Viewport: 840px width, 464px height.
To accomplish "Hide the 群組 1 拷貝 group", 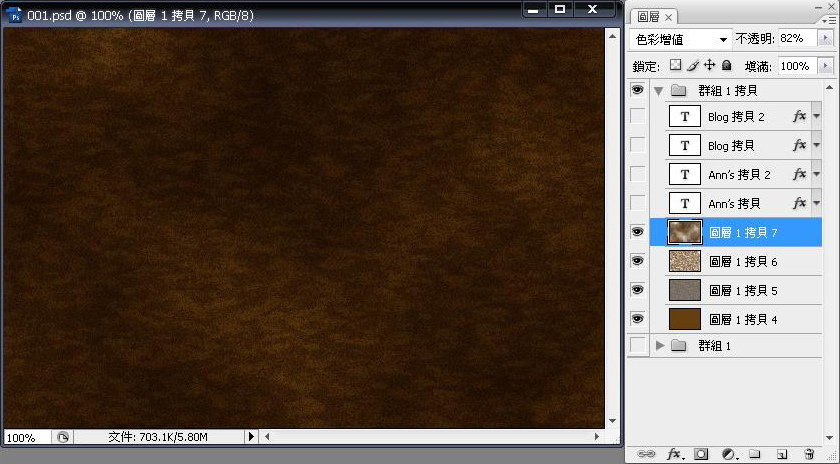I will pyautogui.click(x=637, y=90).
